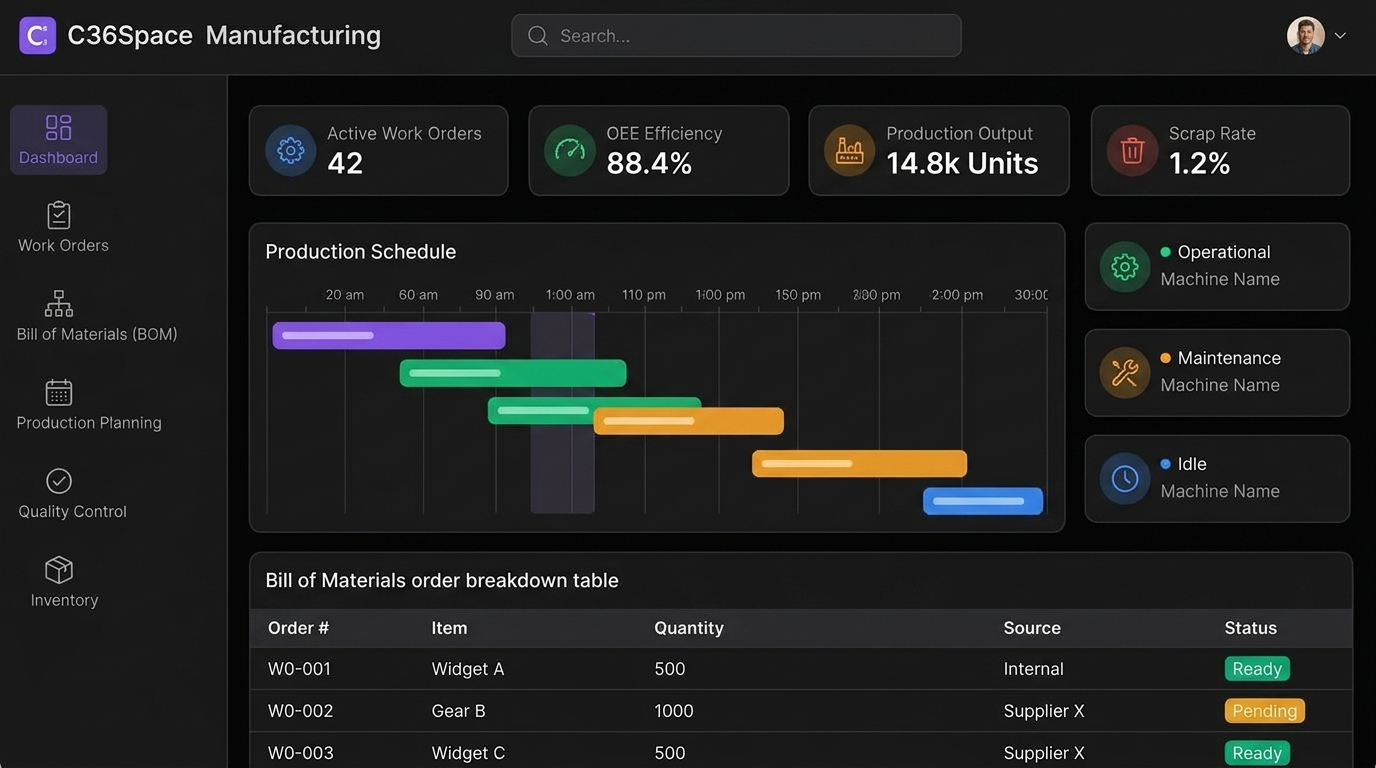1376x768 pixels.
Task: Click the OEE Efficiency gauge icon
Action: (x=570, y=151)
